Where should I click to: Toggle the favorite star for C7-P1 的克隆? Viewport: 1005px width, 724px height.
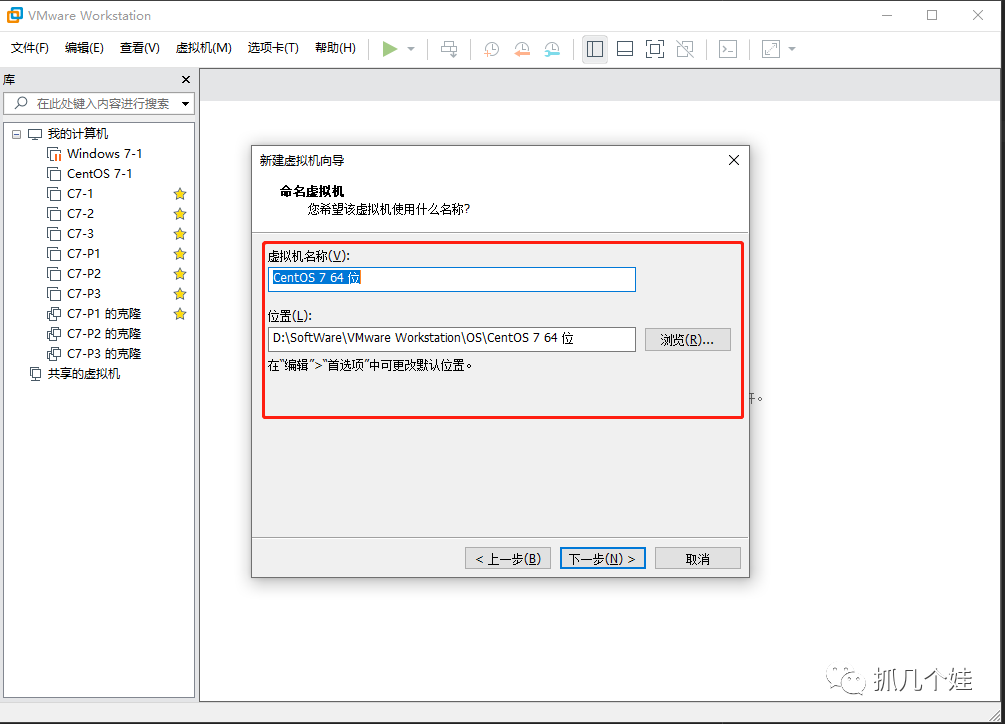180,314
